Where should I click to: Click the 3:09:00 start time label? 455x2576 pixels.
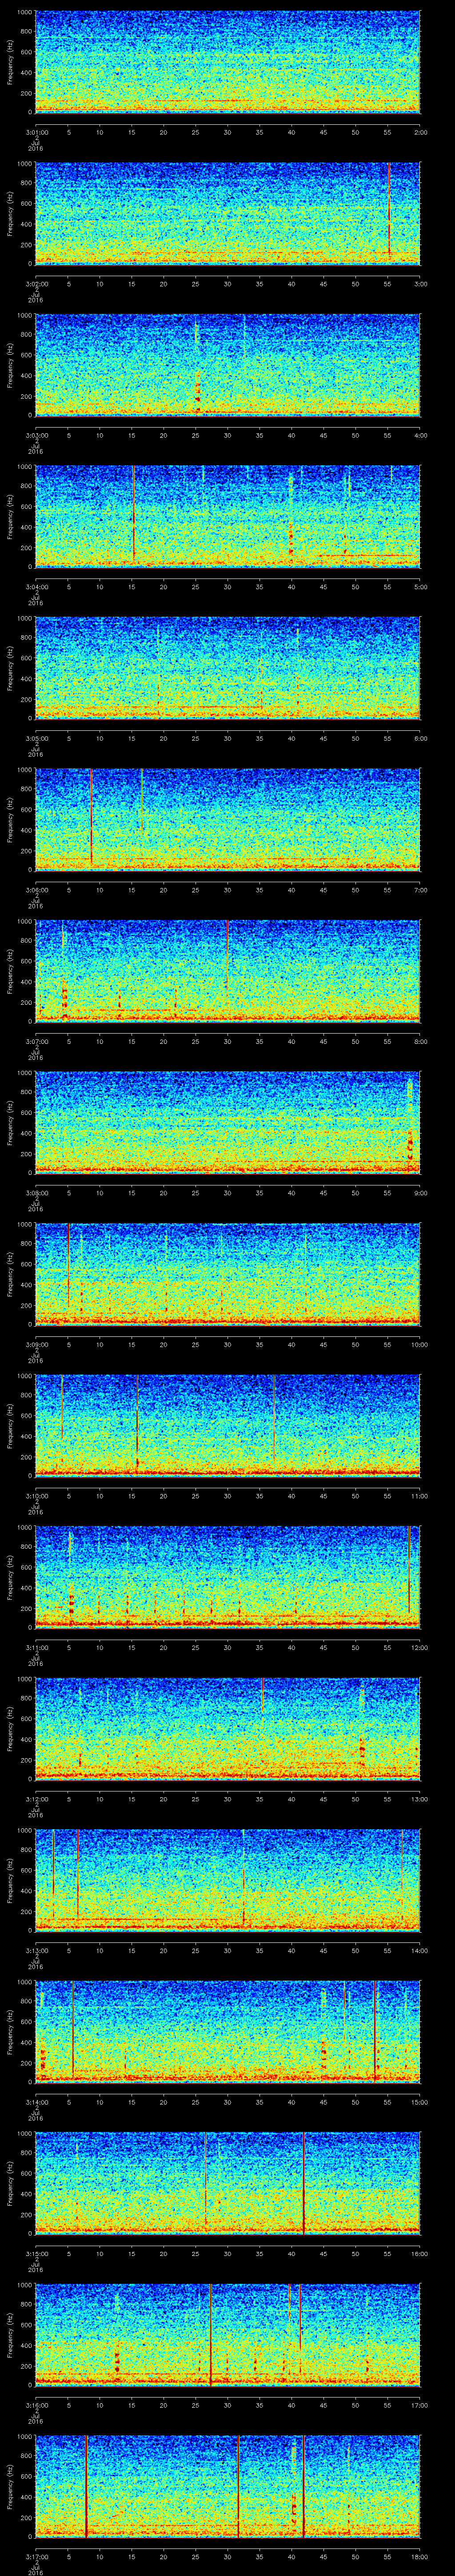click(x=36, y=1344)
